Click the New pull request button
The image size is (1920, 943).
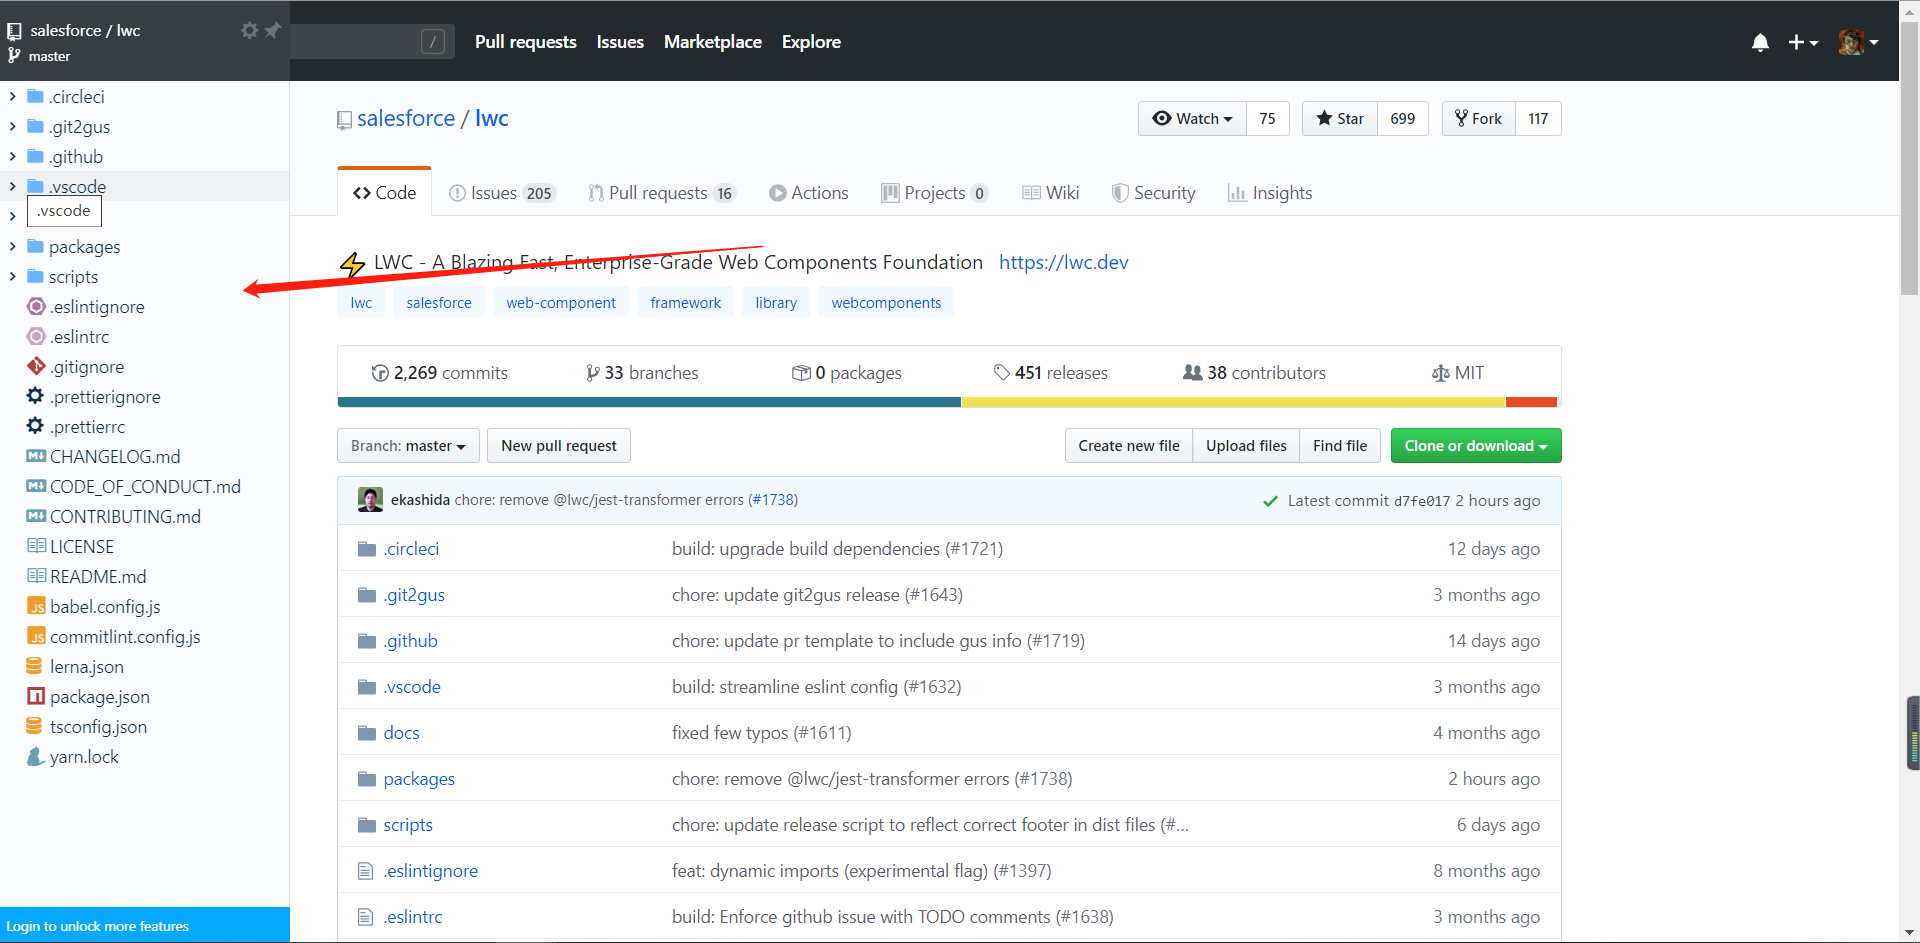coord(558,445)
